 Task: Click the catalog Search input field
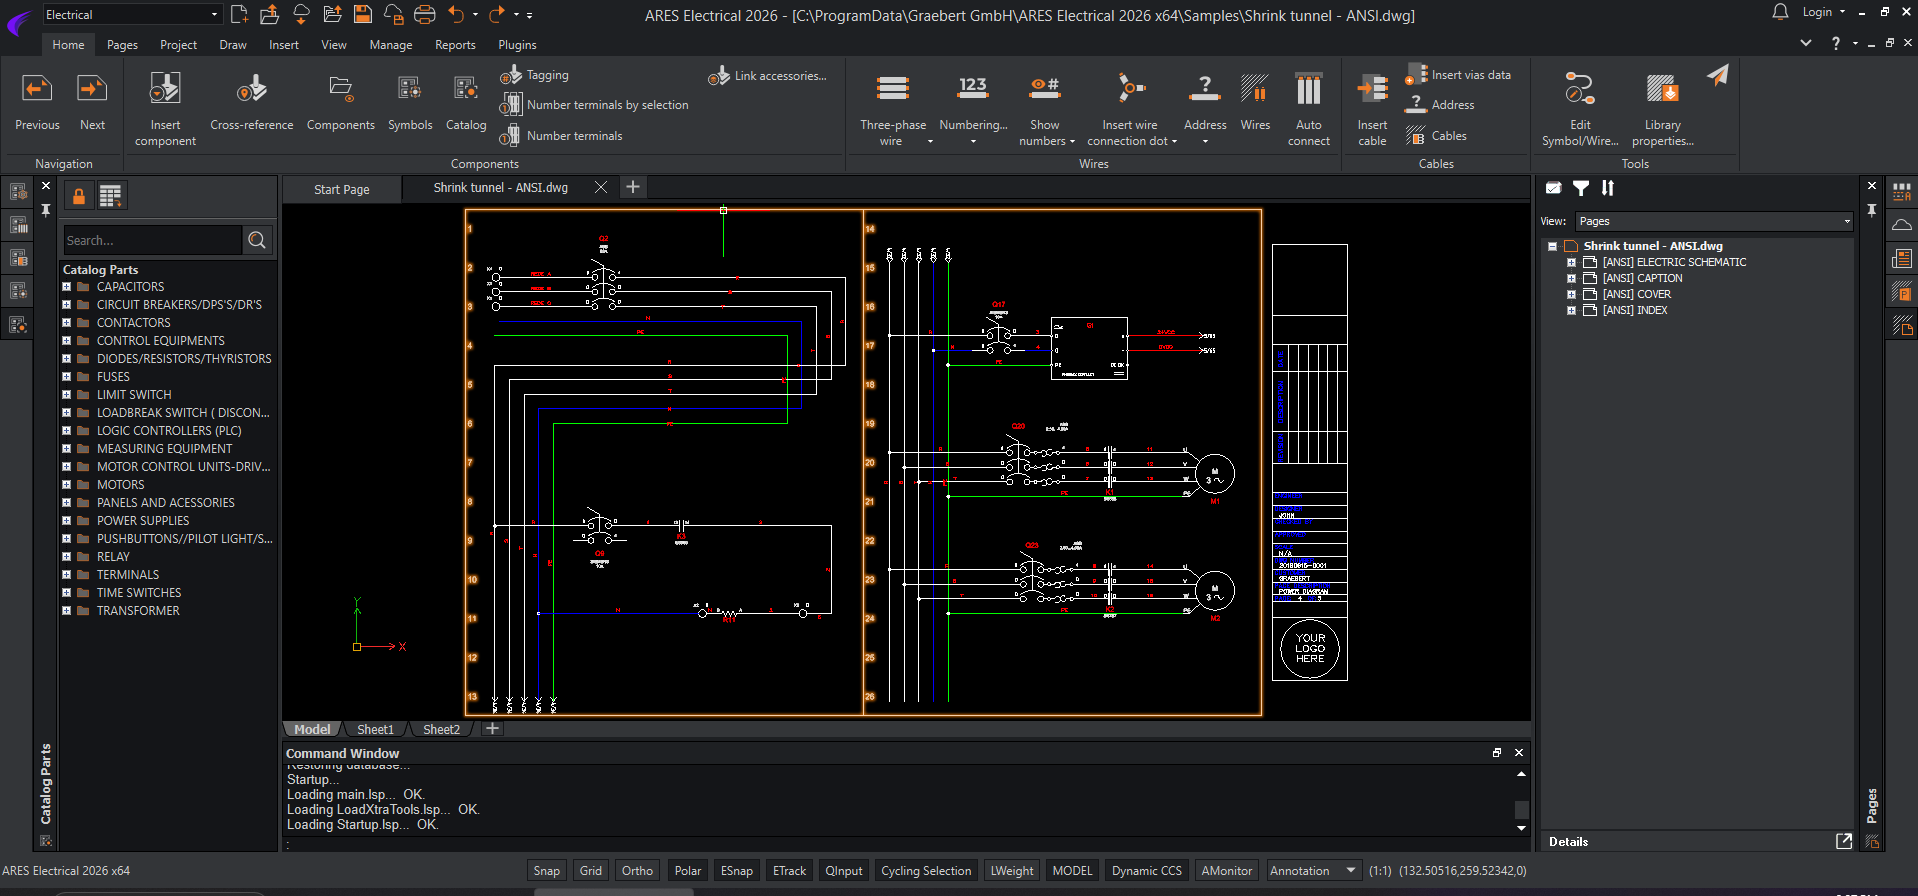pos(152,240)
